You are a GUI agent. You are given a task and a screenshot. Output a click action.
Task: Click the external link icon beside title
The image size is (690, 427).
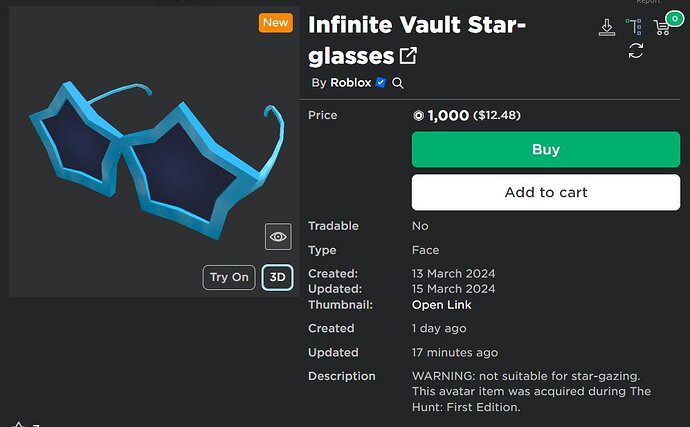(x=408, y=56)
